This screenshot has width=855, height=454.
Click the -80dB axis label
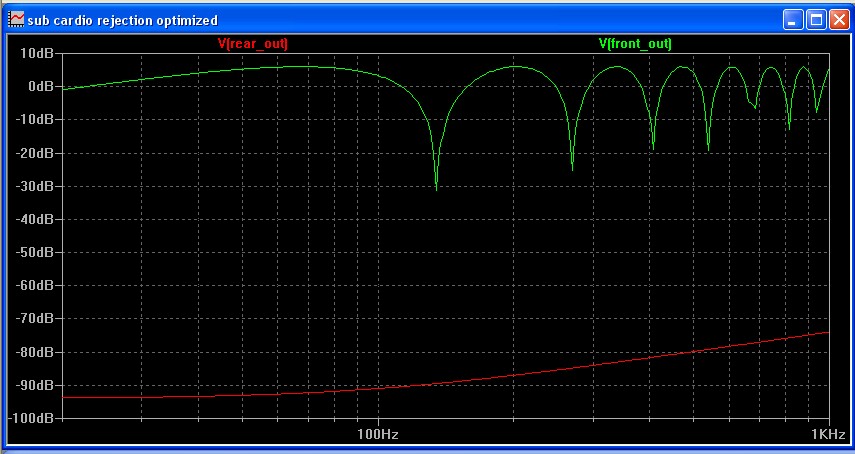pyautogui.click(x=34, y=352)
